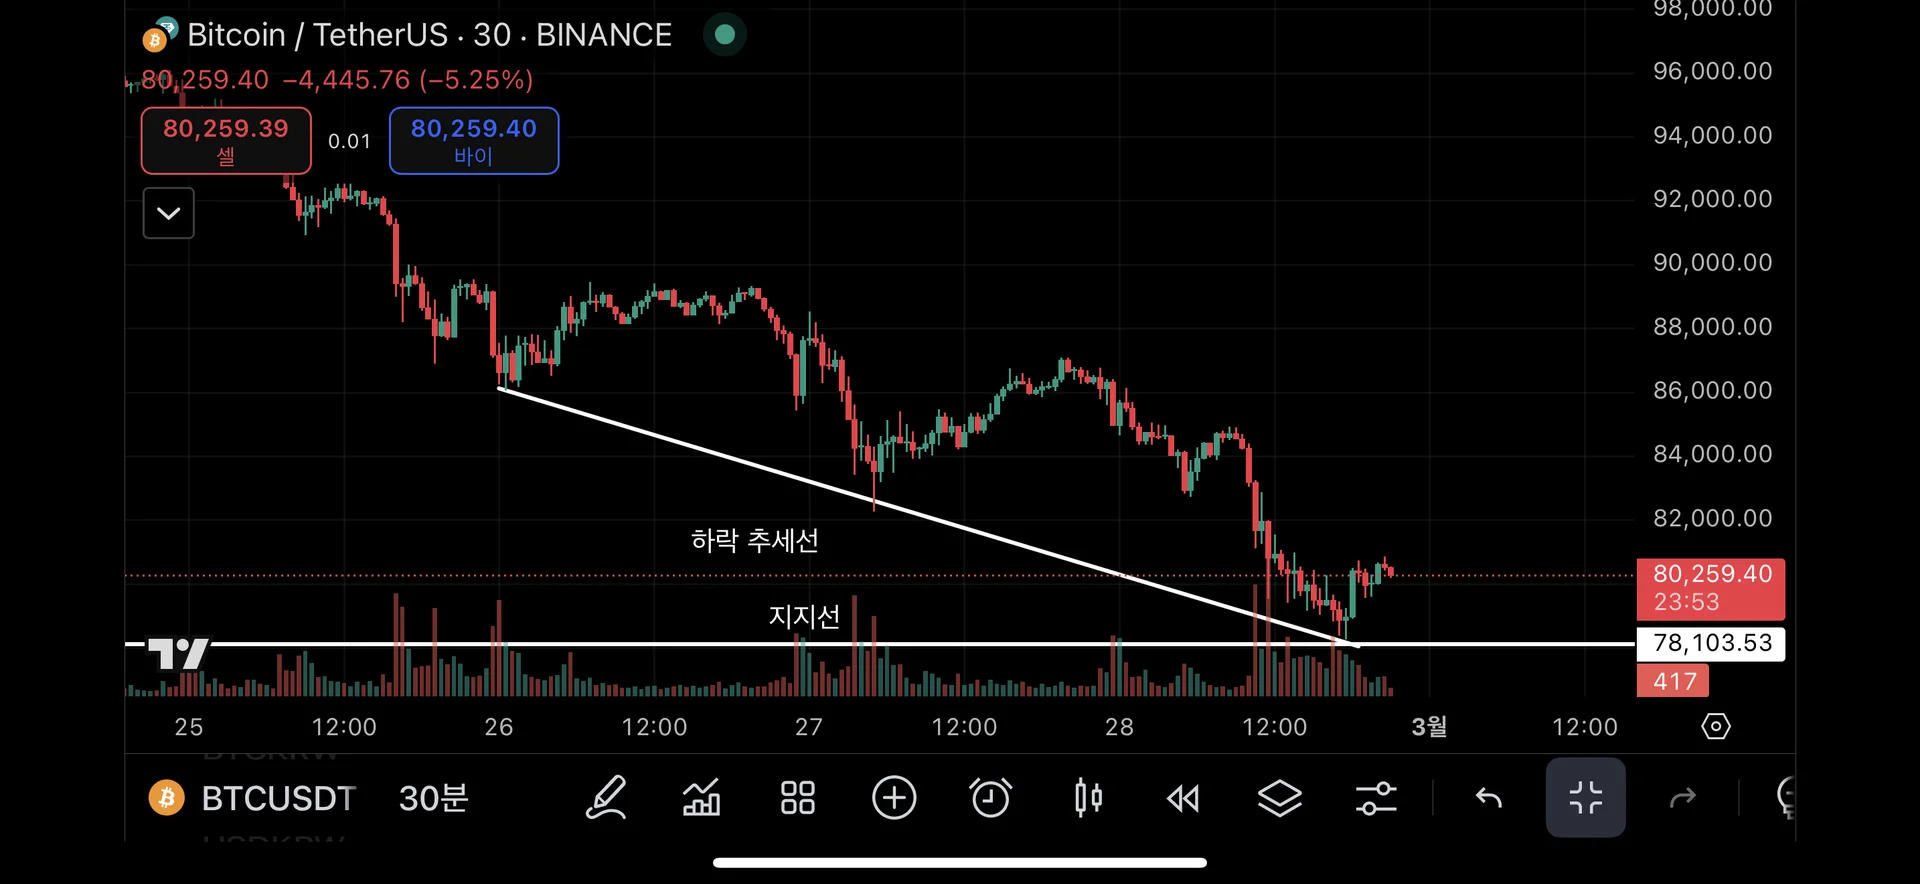The height and width of the screenshot is (884, 1920).
Task: Exit fullscreen with the collapse icon
Action: click(x=1585, y=798)
